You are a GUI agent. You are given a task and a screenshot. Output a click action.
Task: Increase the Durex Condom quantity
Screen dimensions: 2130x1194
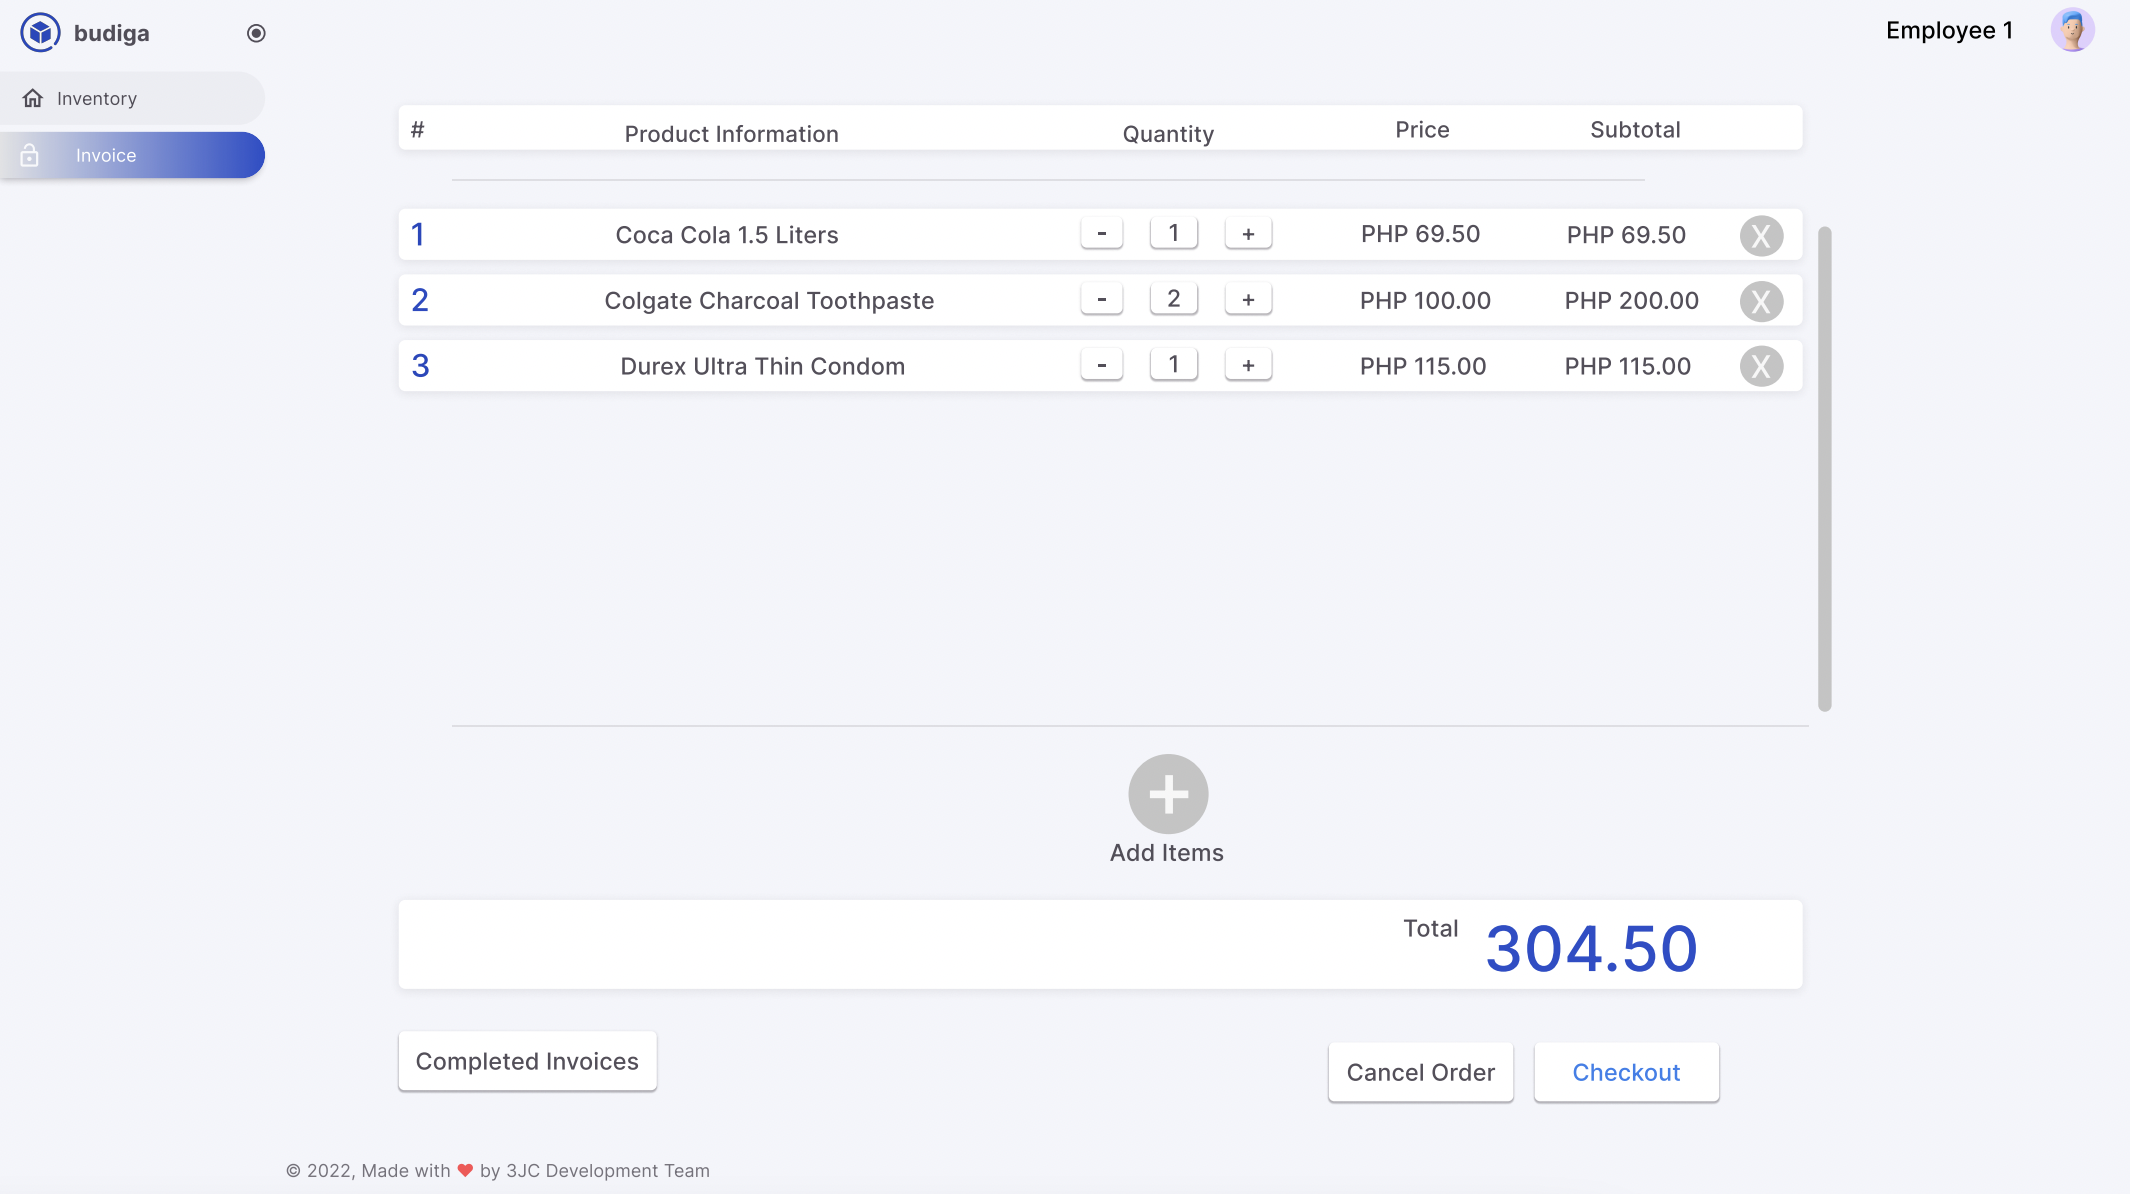pos(1248,365)
